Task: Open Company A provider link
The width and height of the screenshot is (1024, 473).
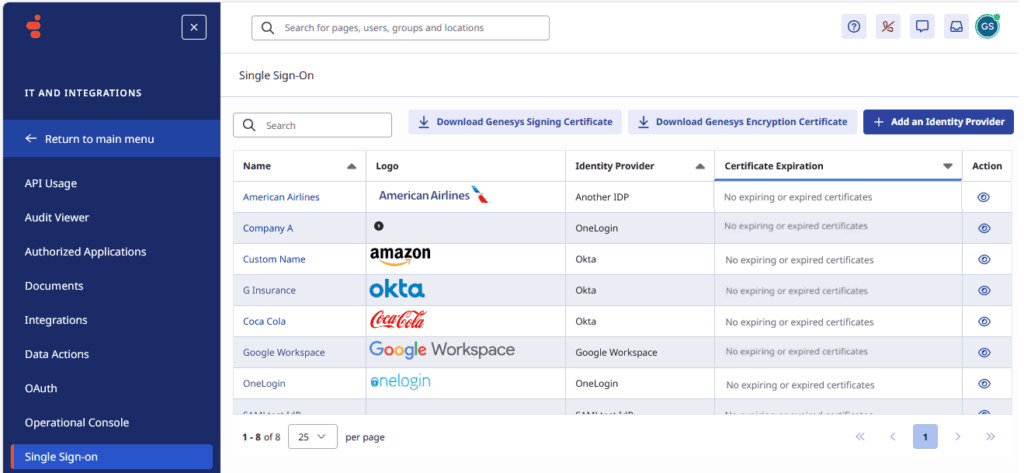Action: (x=268, y=228)
